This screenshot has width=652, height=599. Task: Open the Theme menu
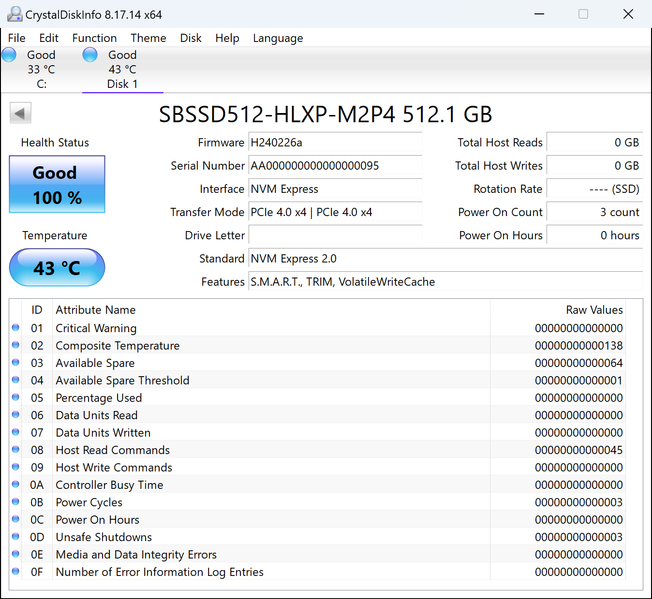[148, 38]
